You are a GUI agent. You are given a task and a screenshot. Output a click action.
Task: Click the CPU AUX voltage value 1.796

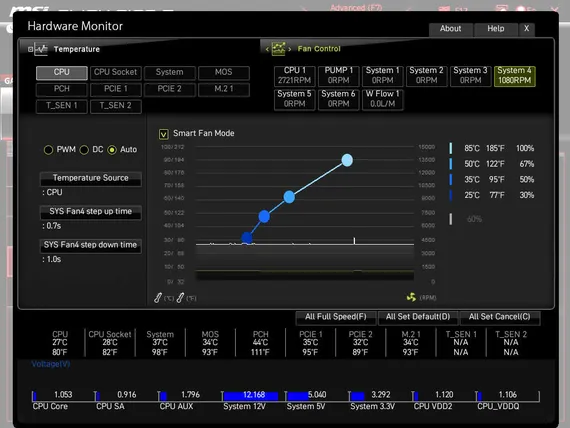click(x=190, y=395)
